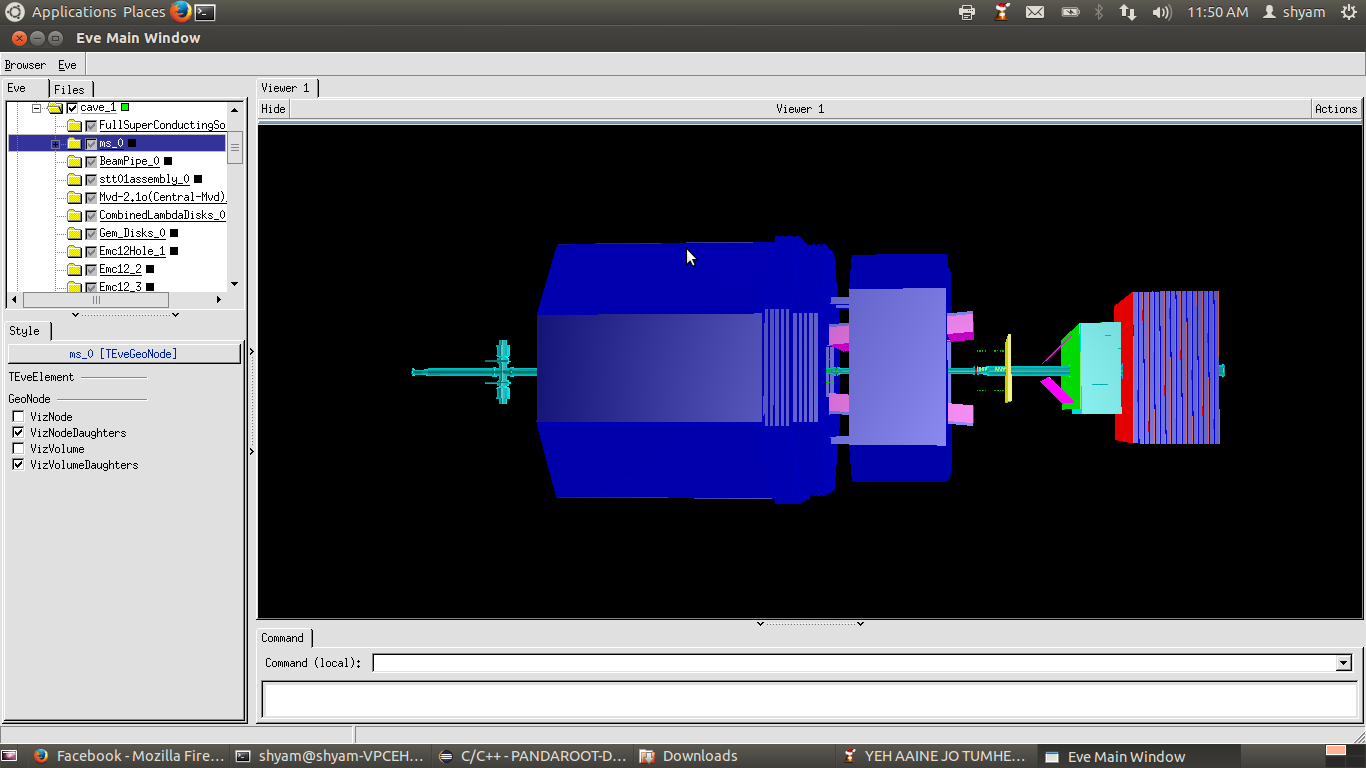Click the CombinedLambdaDisks_0 folder icon
This screenshot has width=1366, height=768.
click(74, 215)
